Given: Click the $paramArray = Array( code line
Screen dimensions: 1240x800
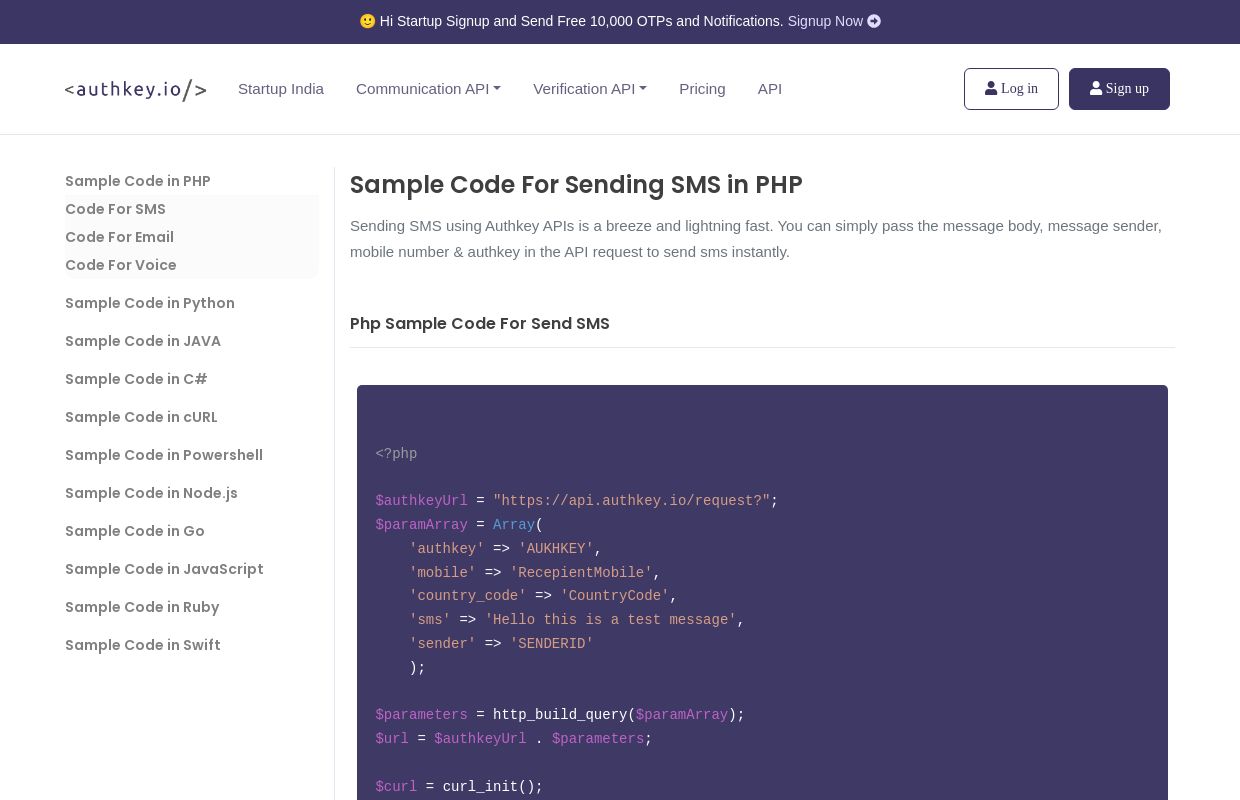Looking at the screenshot, I should (x=459, y=525).
